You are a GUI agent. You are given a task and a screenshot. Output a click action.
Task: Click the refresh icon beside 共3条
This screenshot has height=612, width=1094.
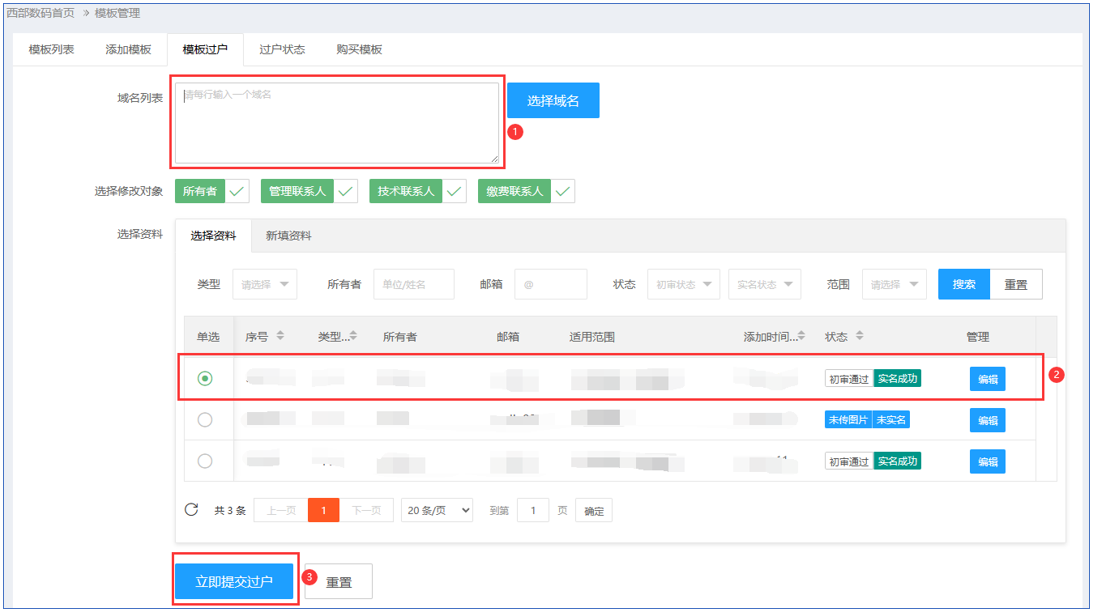(192, 510)
